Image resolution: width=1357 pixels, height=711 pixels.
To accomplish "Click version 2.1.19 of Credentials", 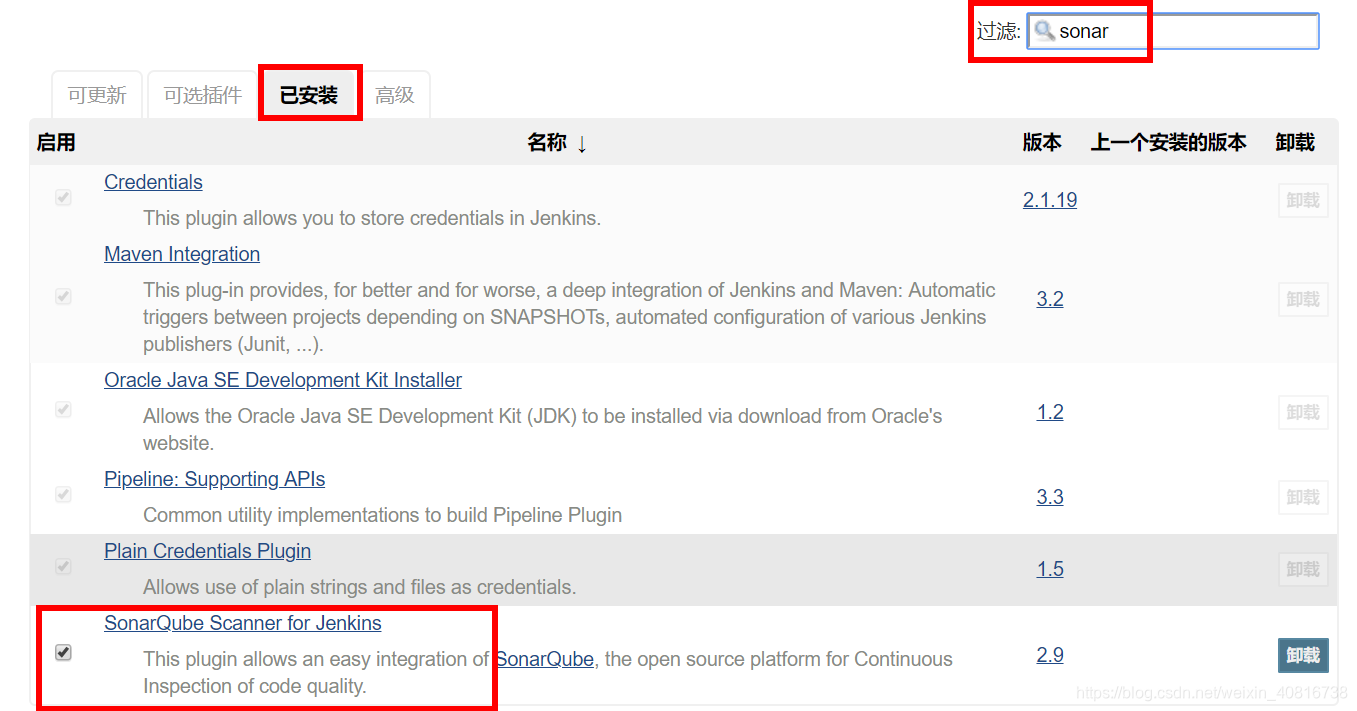I will (1050, 200).
